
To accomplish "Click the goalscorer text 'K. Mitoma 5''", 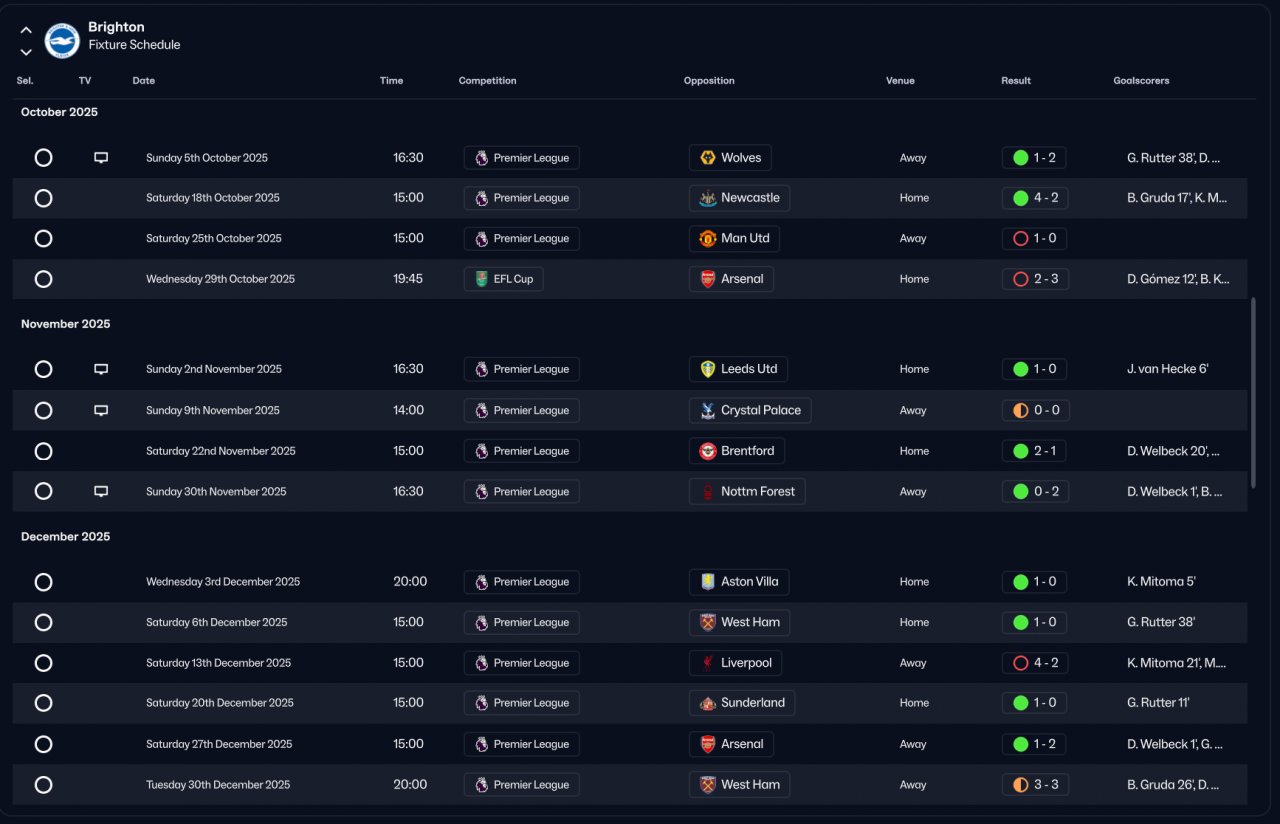I will (x=1161, y=582).
